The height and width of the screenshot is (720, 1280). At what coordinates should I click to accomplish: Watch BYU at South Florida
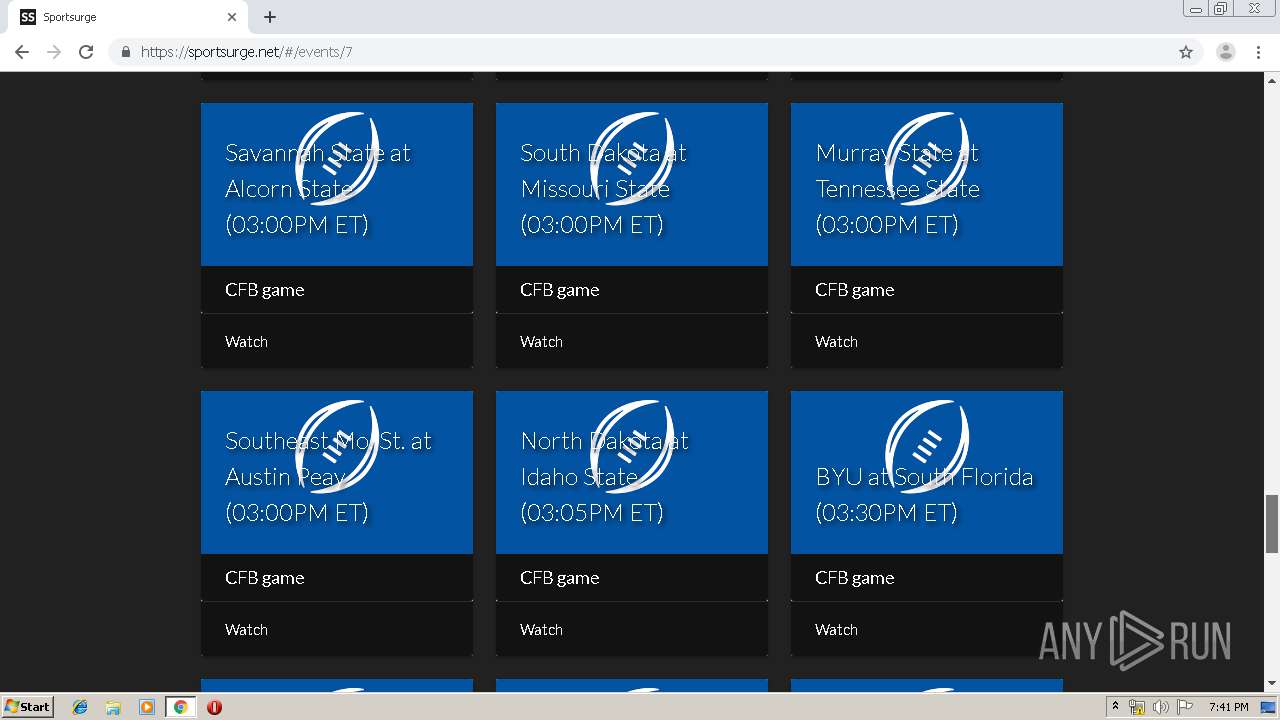tap(836, 630)
